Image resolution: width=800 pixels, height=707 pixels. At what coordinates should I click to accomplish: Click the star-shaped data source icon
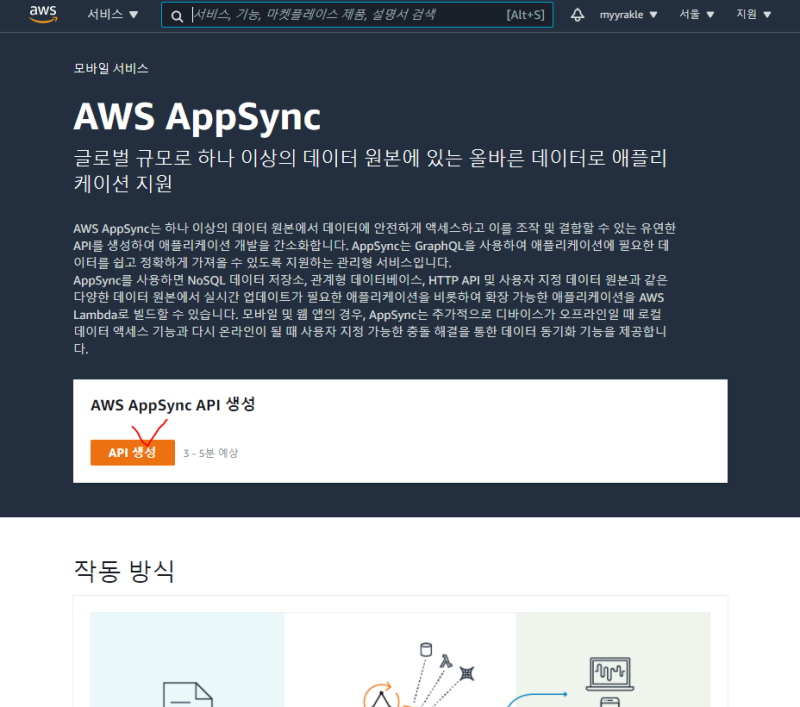point(466,672)
